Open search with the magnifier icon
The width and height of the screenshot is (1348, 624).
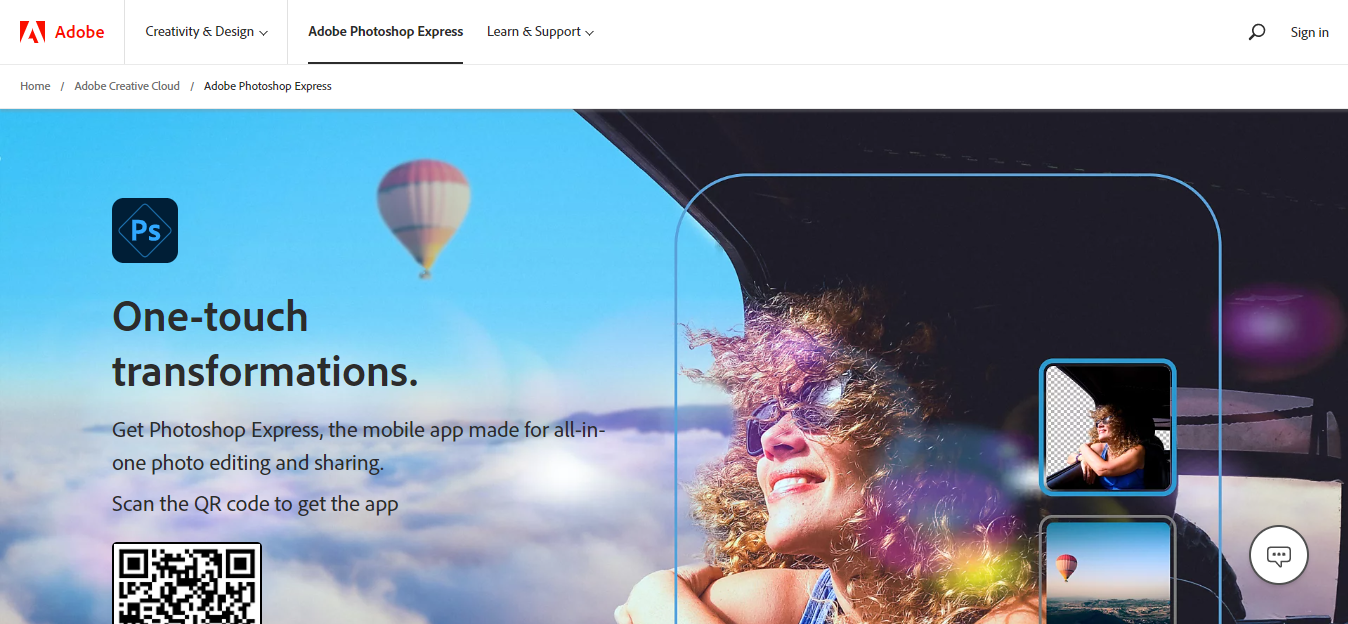coord(1257,32)
